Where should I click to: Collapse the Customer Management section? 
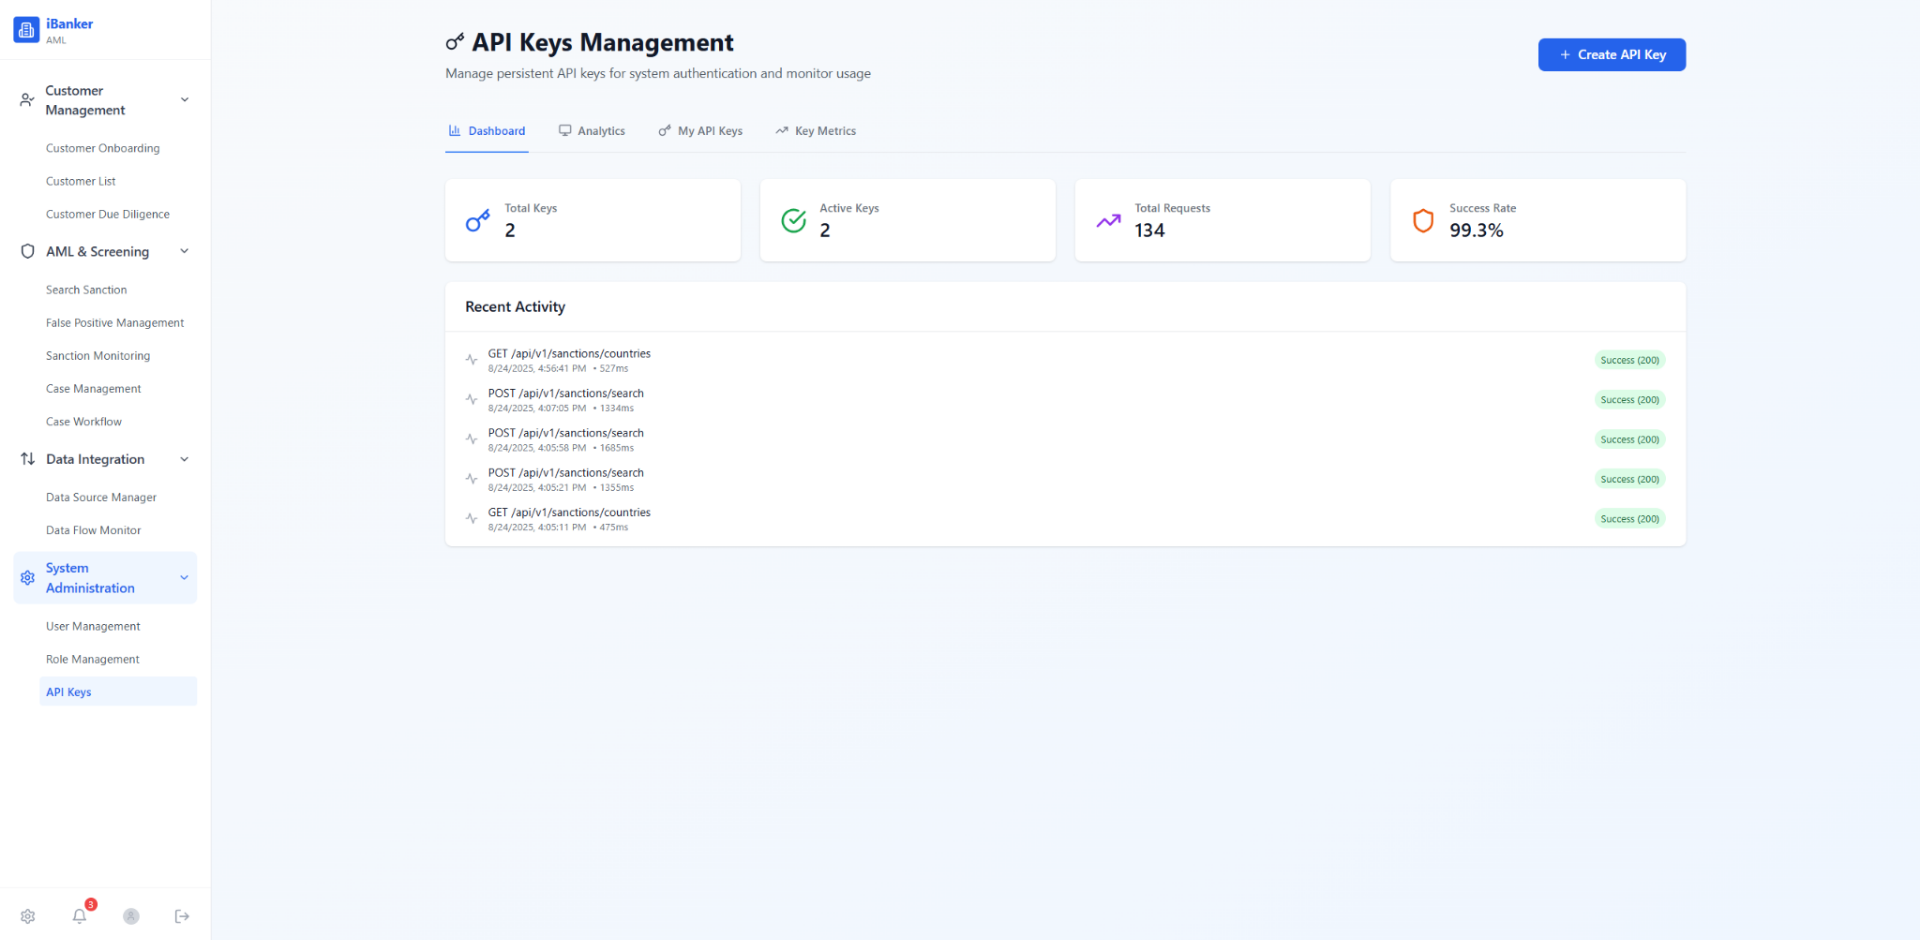[184, 100]
